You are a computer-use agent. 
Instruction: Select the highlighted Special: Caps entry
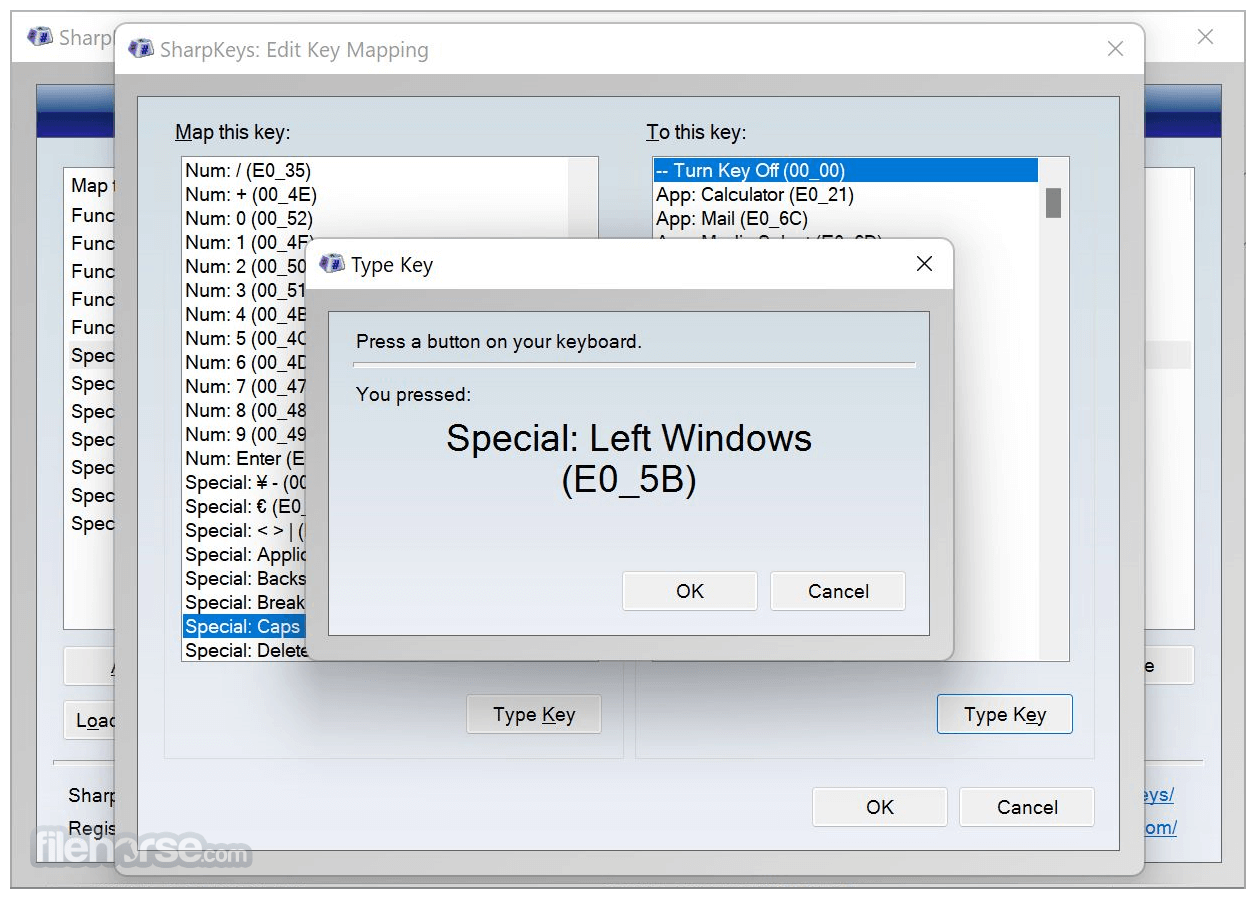pos(245,627)
